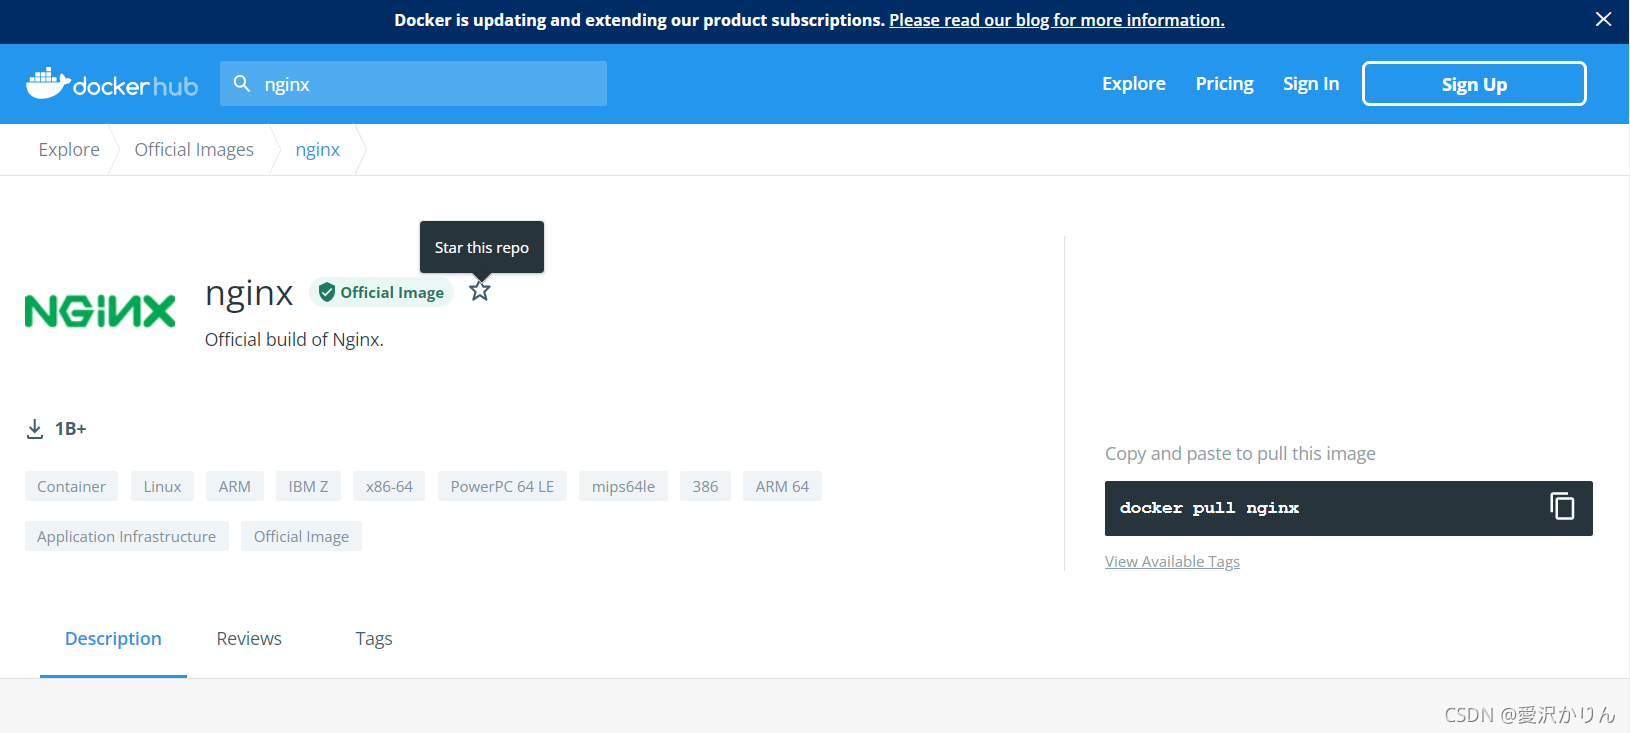Screen dimensions: 1630x733
Task: Open the blog link in the banner
Action: tap(1057, 20)
